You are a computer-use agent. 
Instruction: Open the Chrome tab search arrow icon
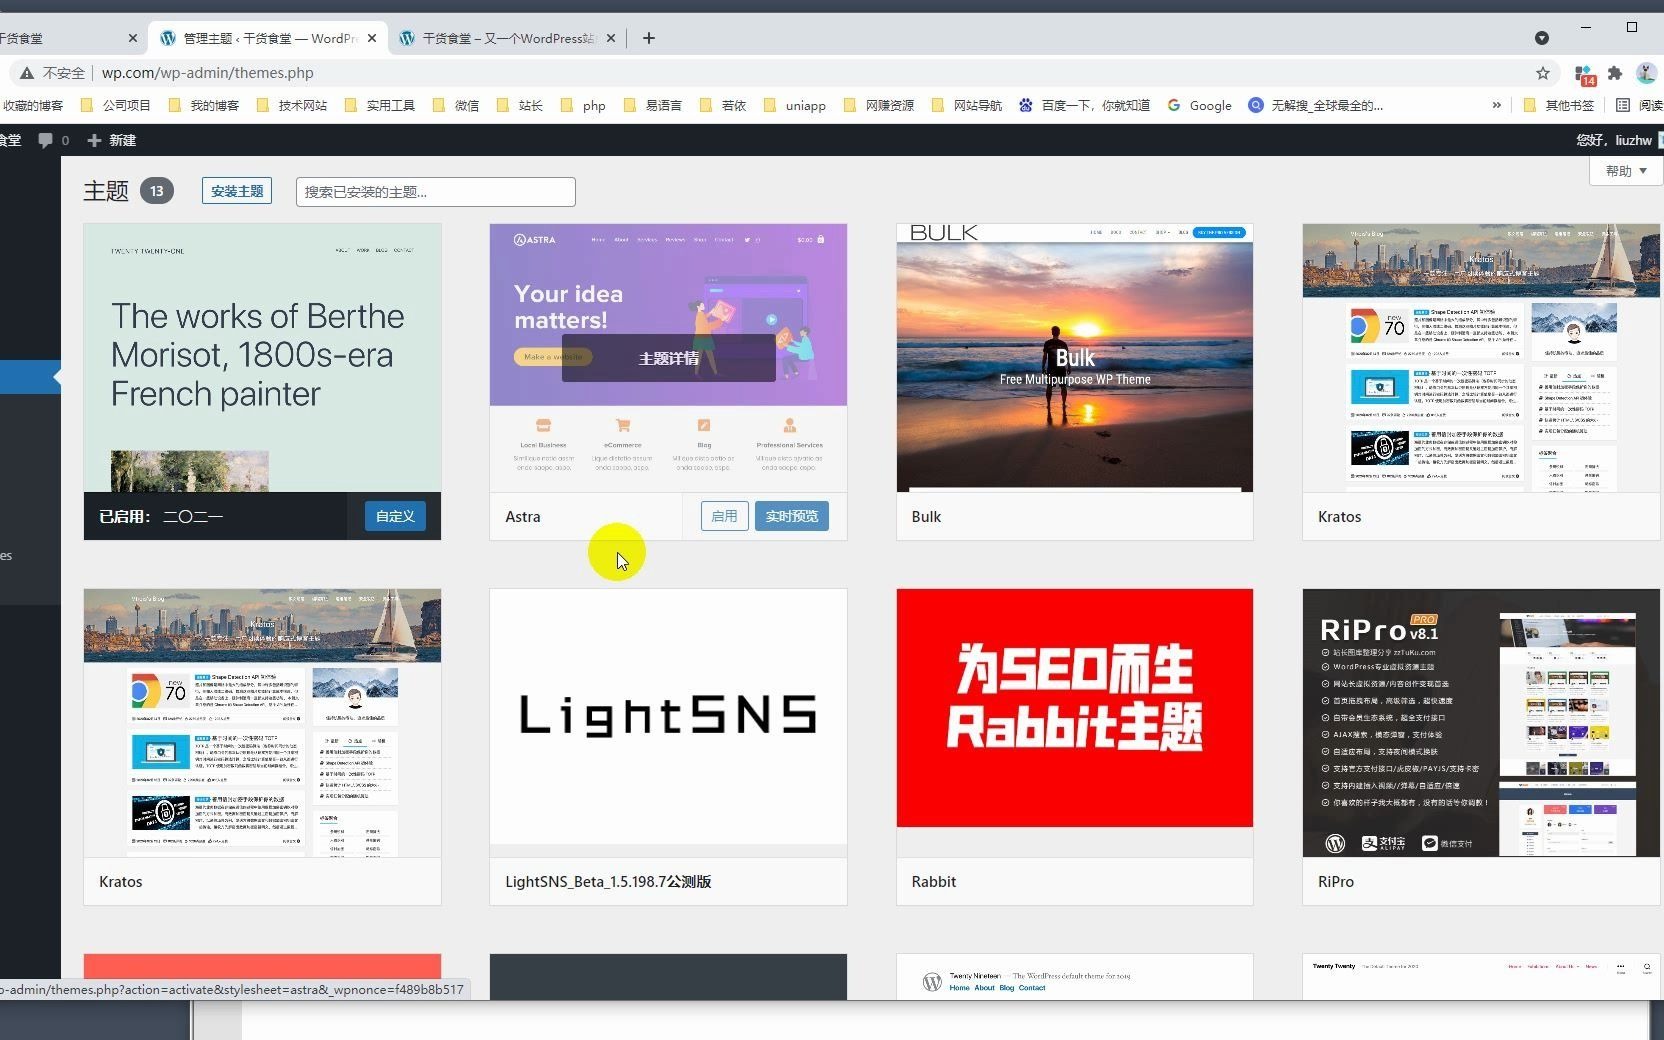pyautogui.click(x=1542, y=38)
